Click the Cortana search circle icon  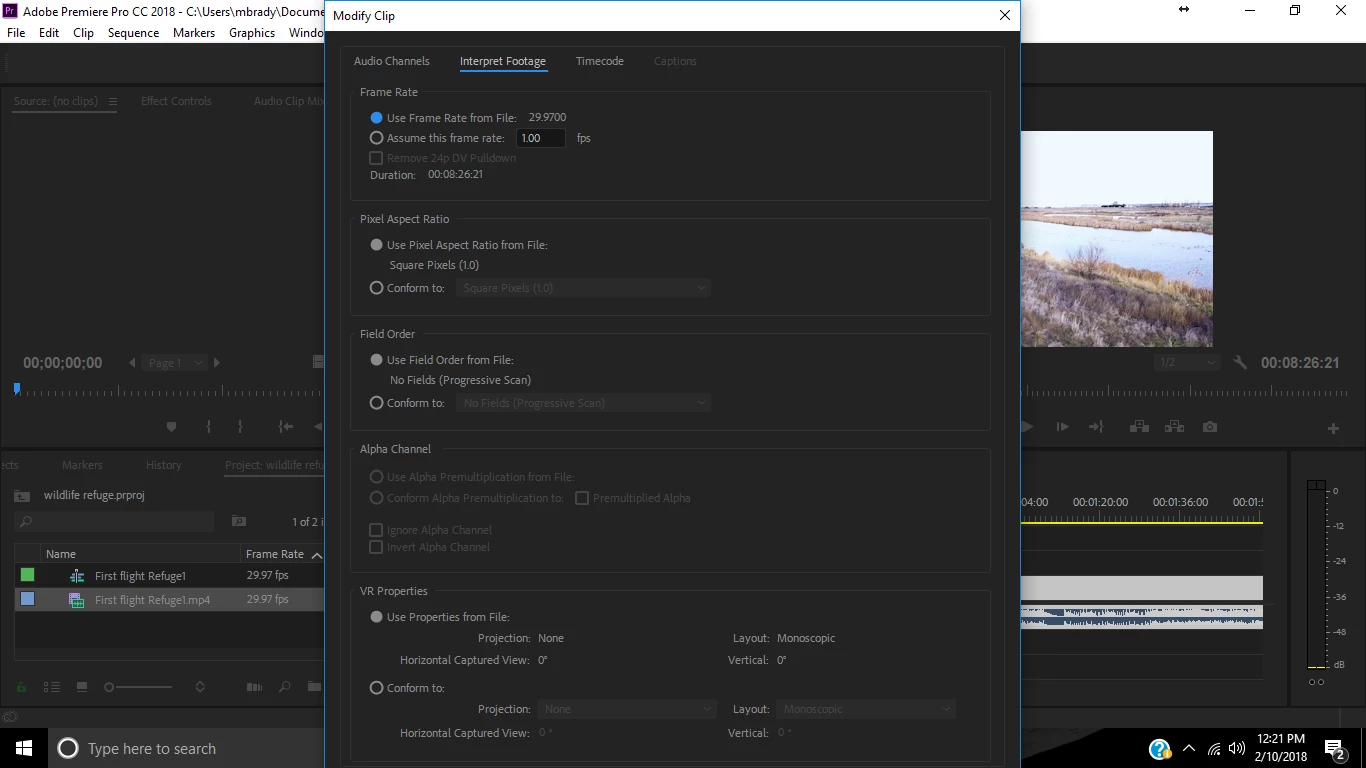tap(68, 748)
